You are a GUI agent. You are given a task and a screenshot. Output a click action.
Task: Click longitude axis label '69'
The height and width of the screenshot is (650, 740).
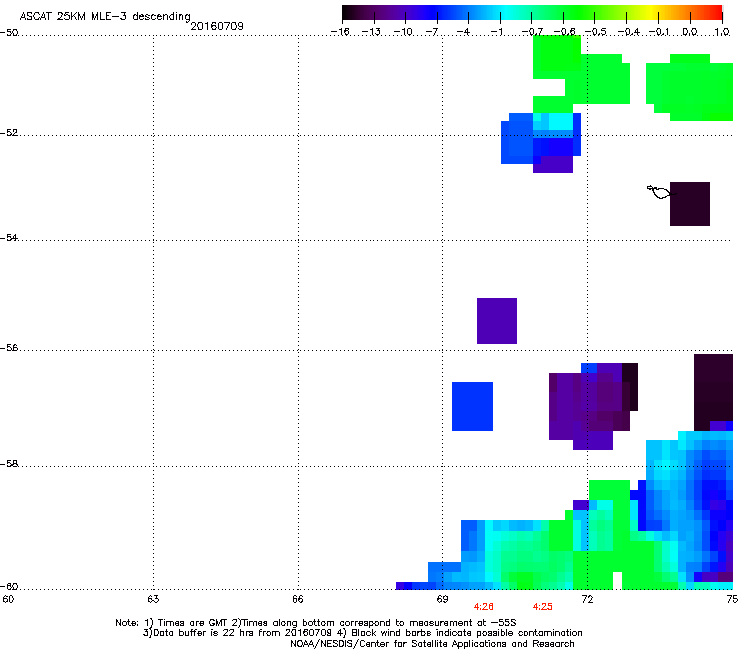click(442, 599)
